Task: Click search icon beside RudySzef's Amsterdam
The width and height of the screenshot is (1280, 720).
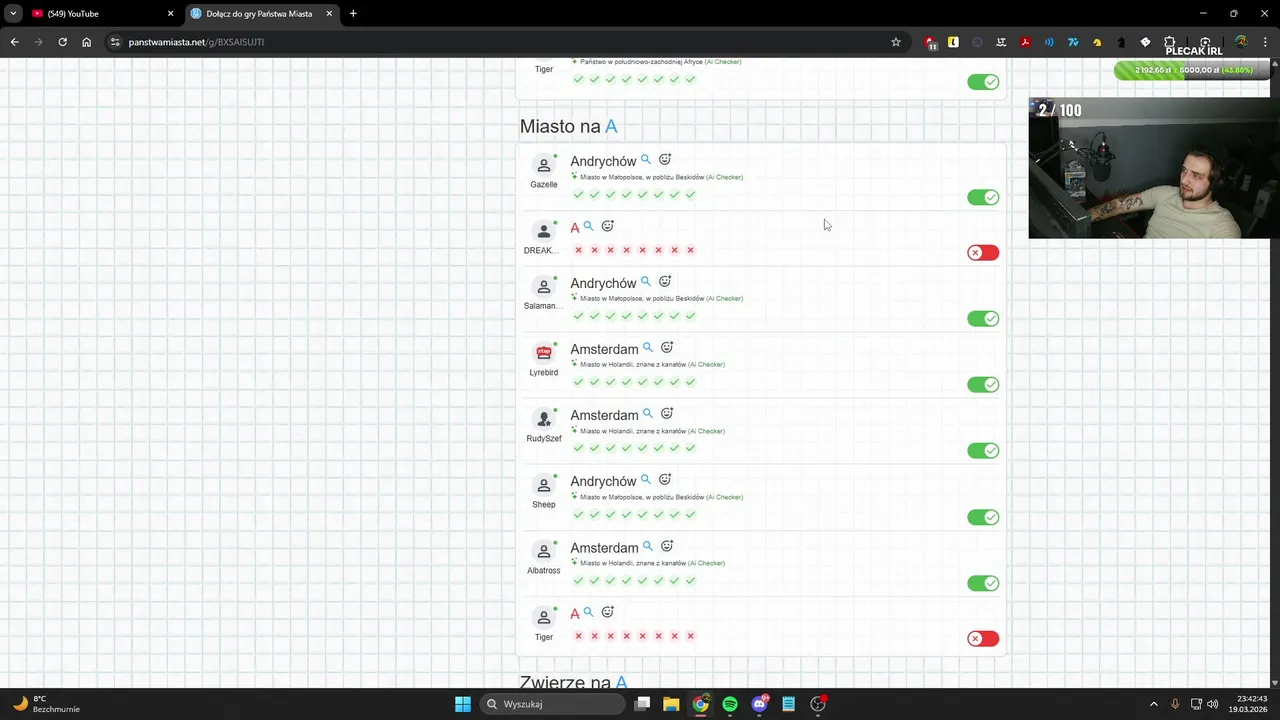Action: click(x=648, y=414)
